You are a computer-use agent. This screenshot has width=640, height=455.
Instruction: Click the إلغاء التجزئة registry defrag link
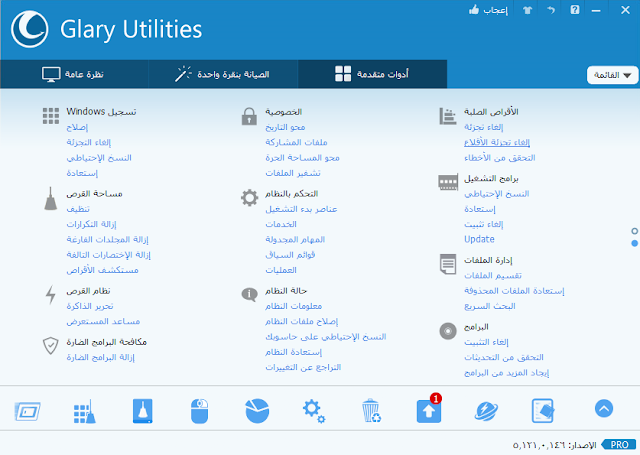(x=89, y=142)
